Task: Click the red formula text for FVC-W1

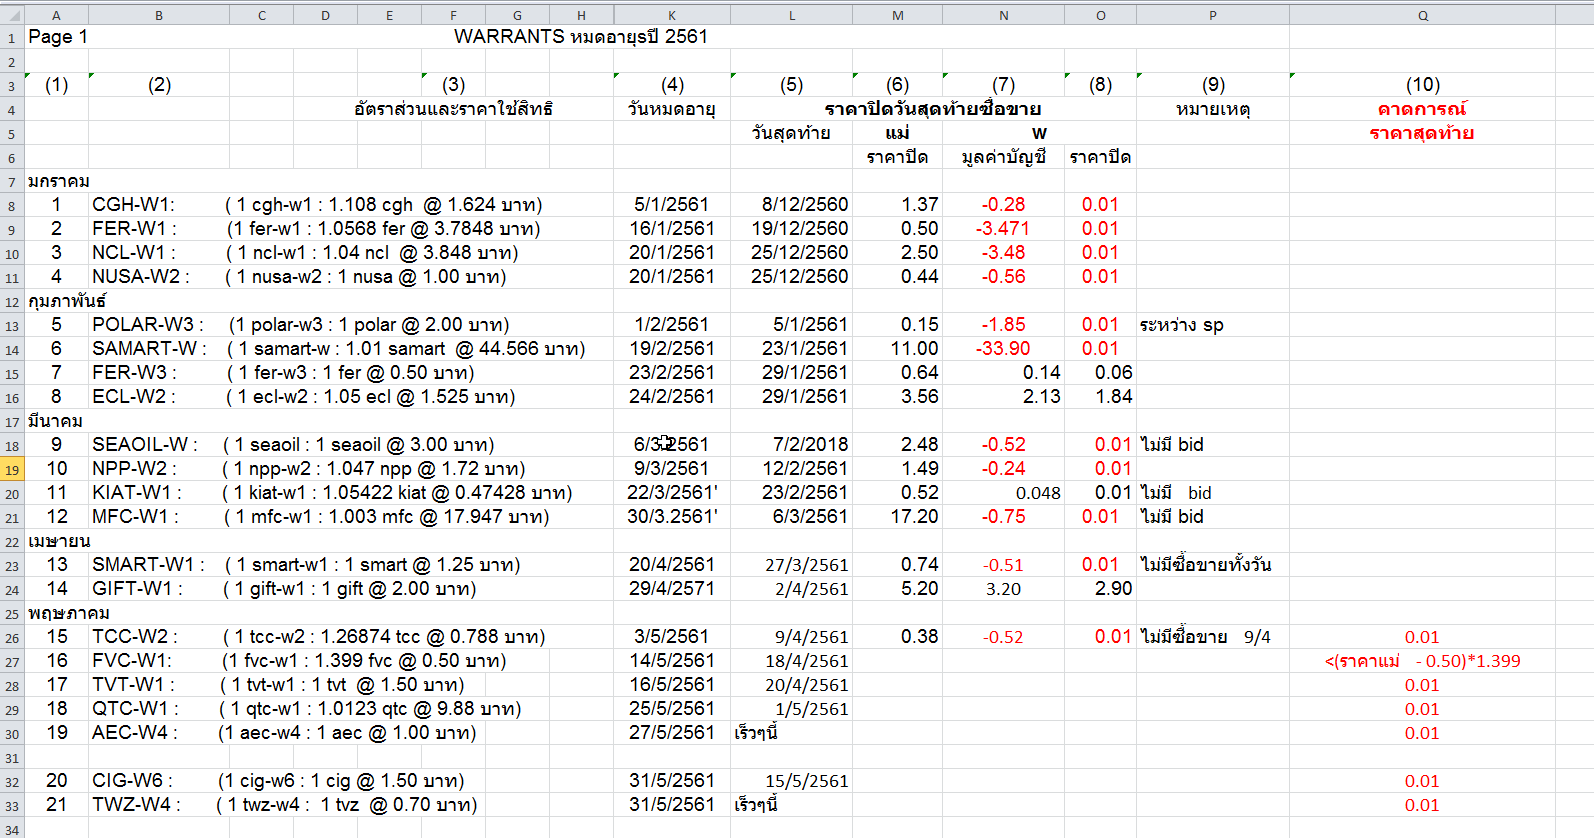Action: coord(1421,661)
